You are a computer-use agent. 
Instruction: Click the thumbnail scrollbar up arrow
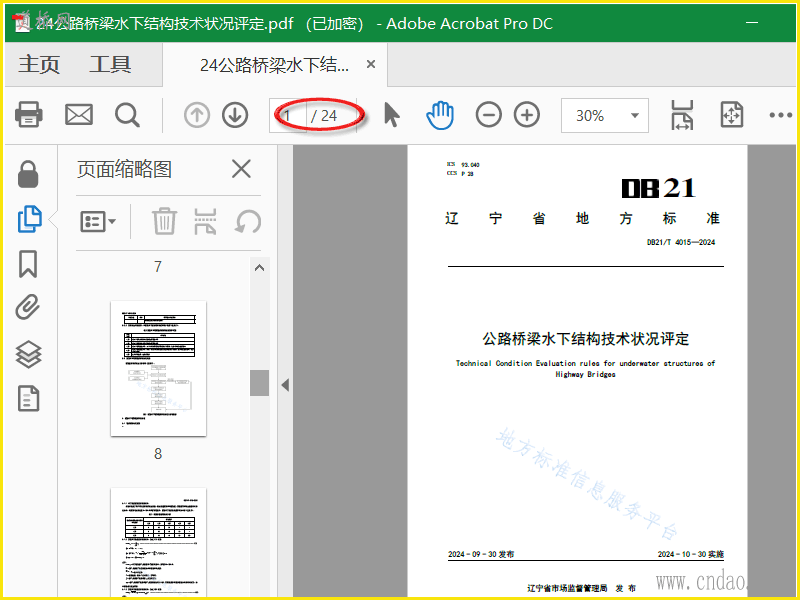pyautogui.click(x=259, y=267)
